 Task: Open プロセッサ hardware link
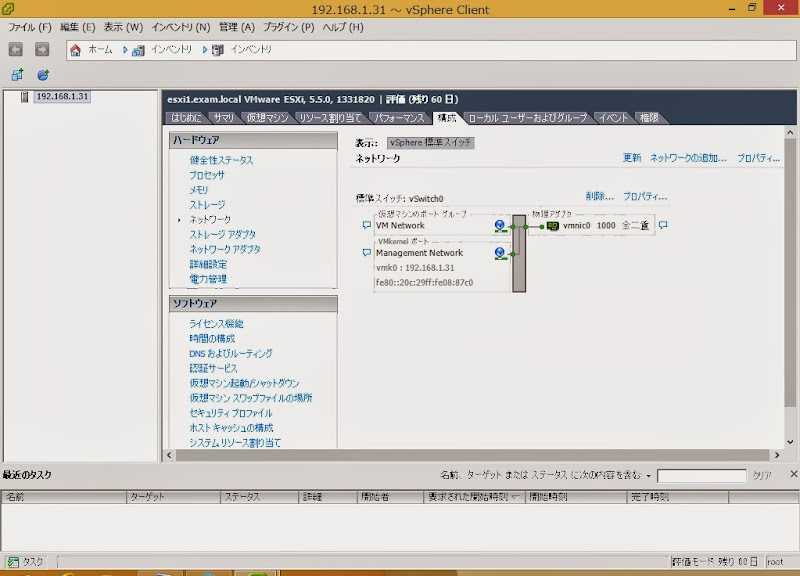click(207, 175)
